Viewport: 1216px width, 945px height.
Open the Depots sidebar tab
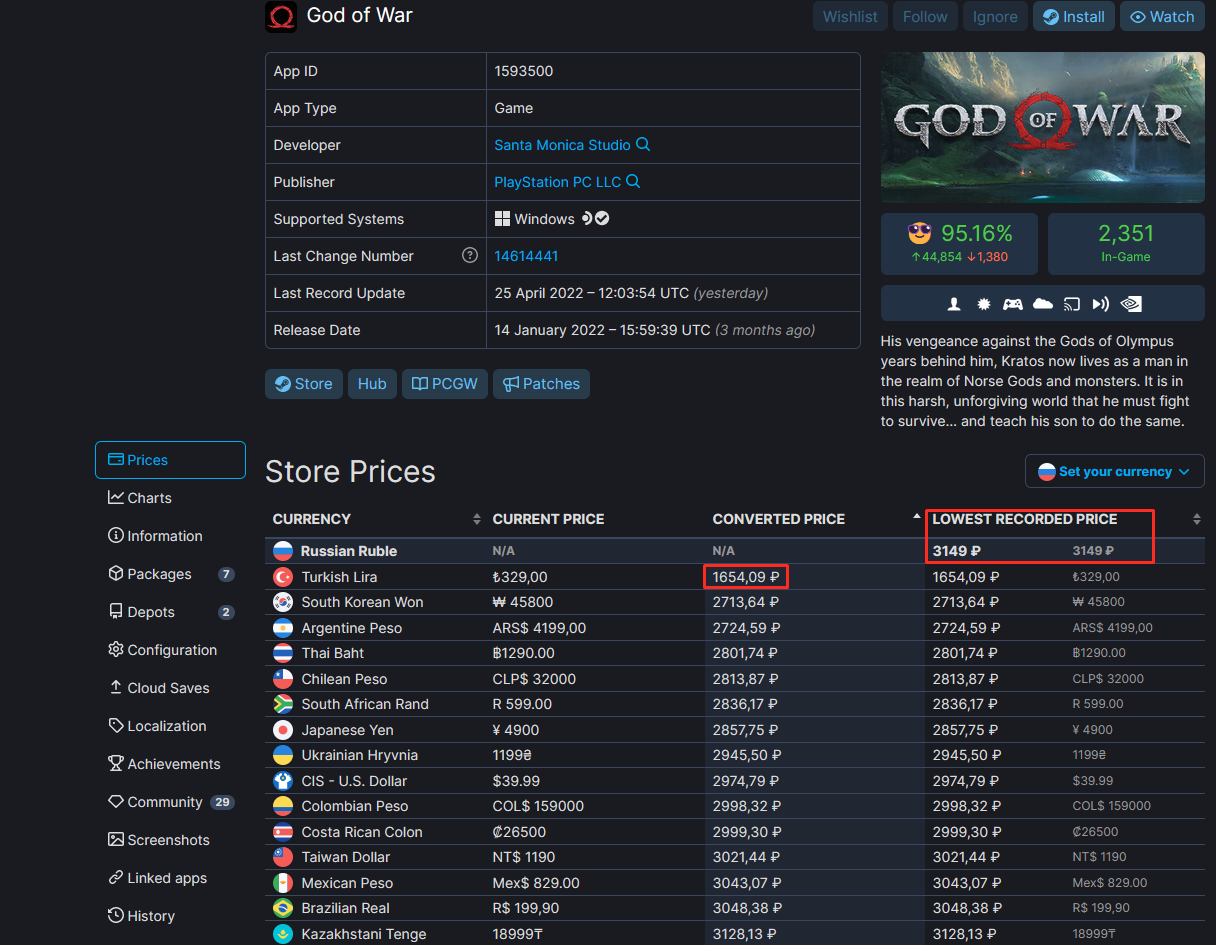[x=170, y=612]
